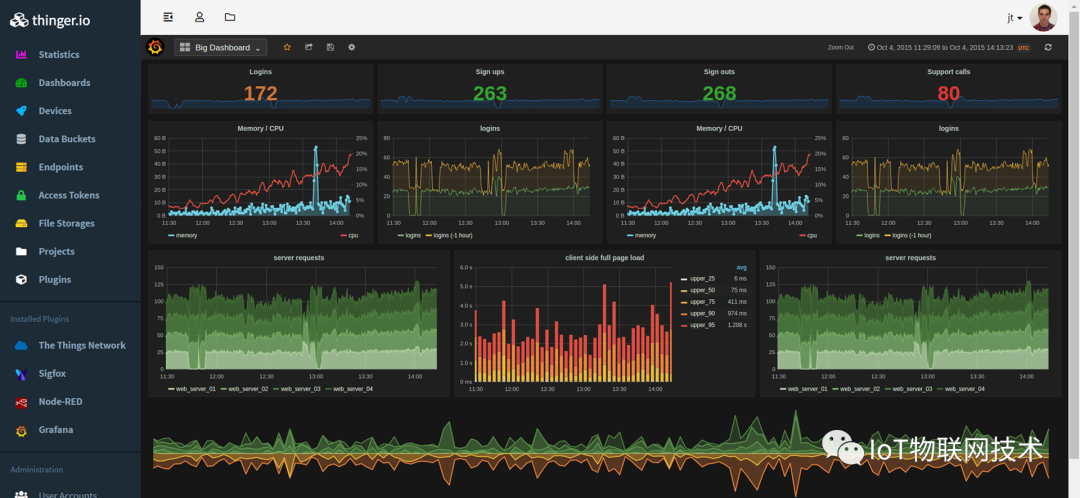This screenshot has height=498, width=1080.
Task: Click the Zoom Out button
Action: coord(840,48)
